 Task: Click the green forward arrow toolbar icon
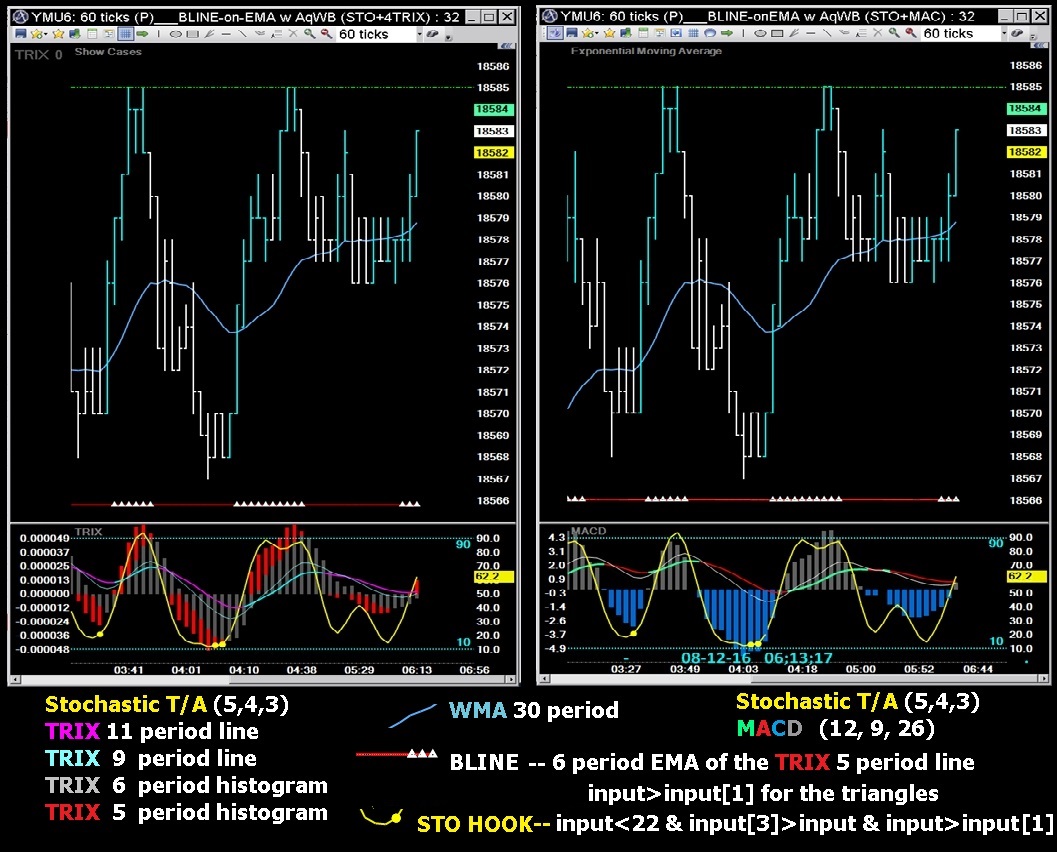[142, 33]
